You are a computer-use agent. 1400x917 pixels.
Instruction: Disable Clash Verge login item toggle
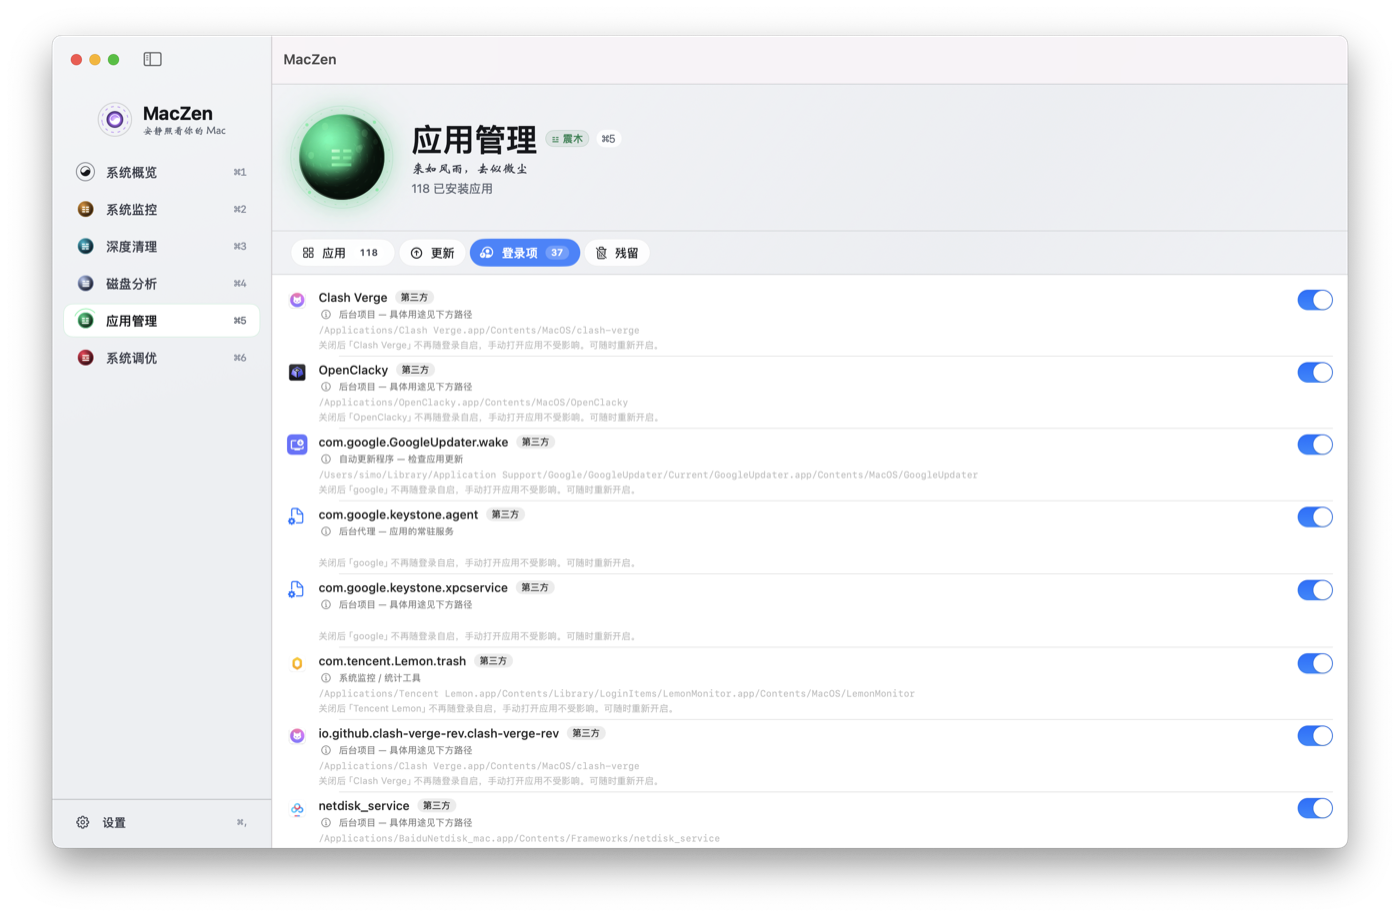[1315, 300]
